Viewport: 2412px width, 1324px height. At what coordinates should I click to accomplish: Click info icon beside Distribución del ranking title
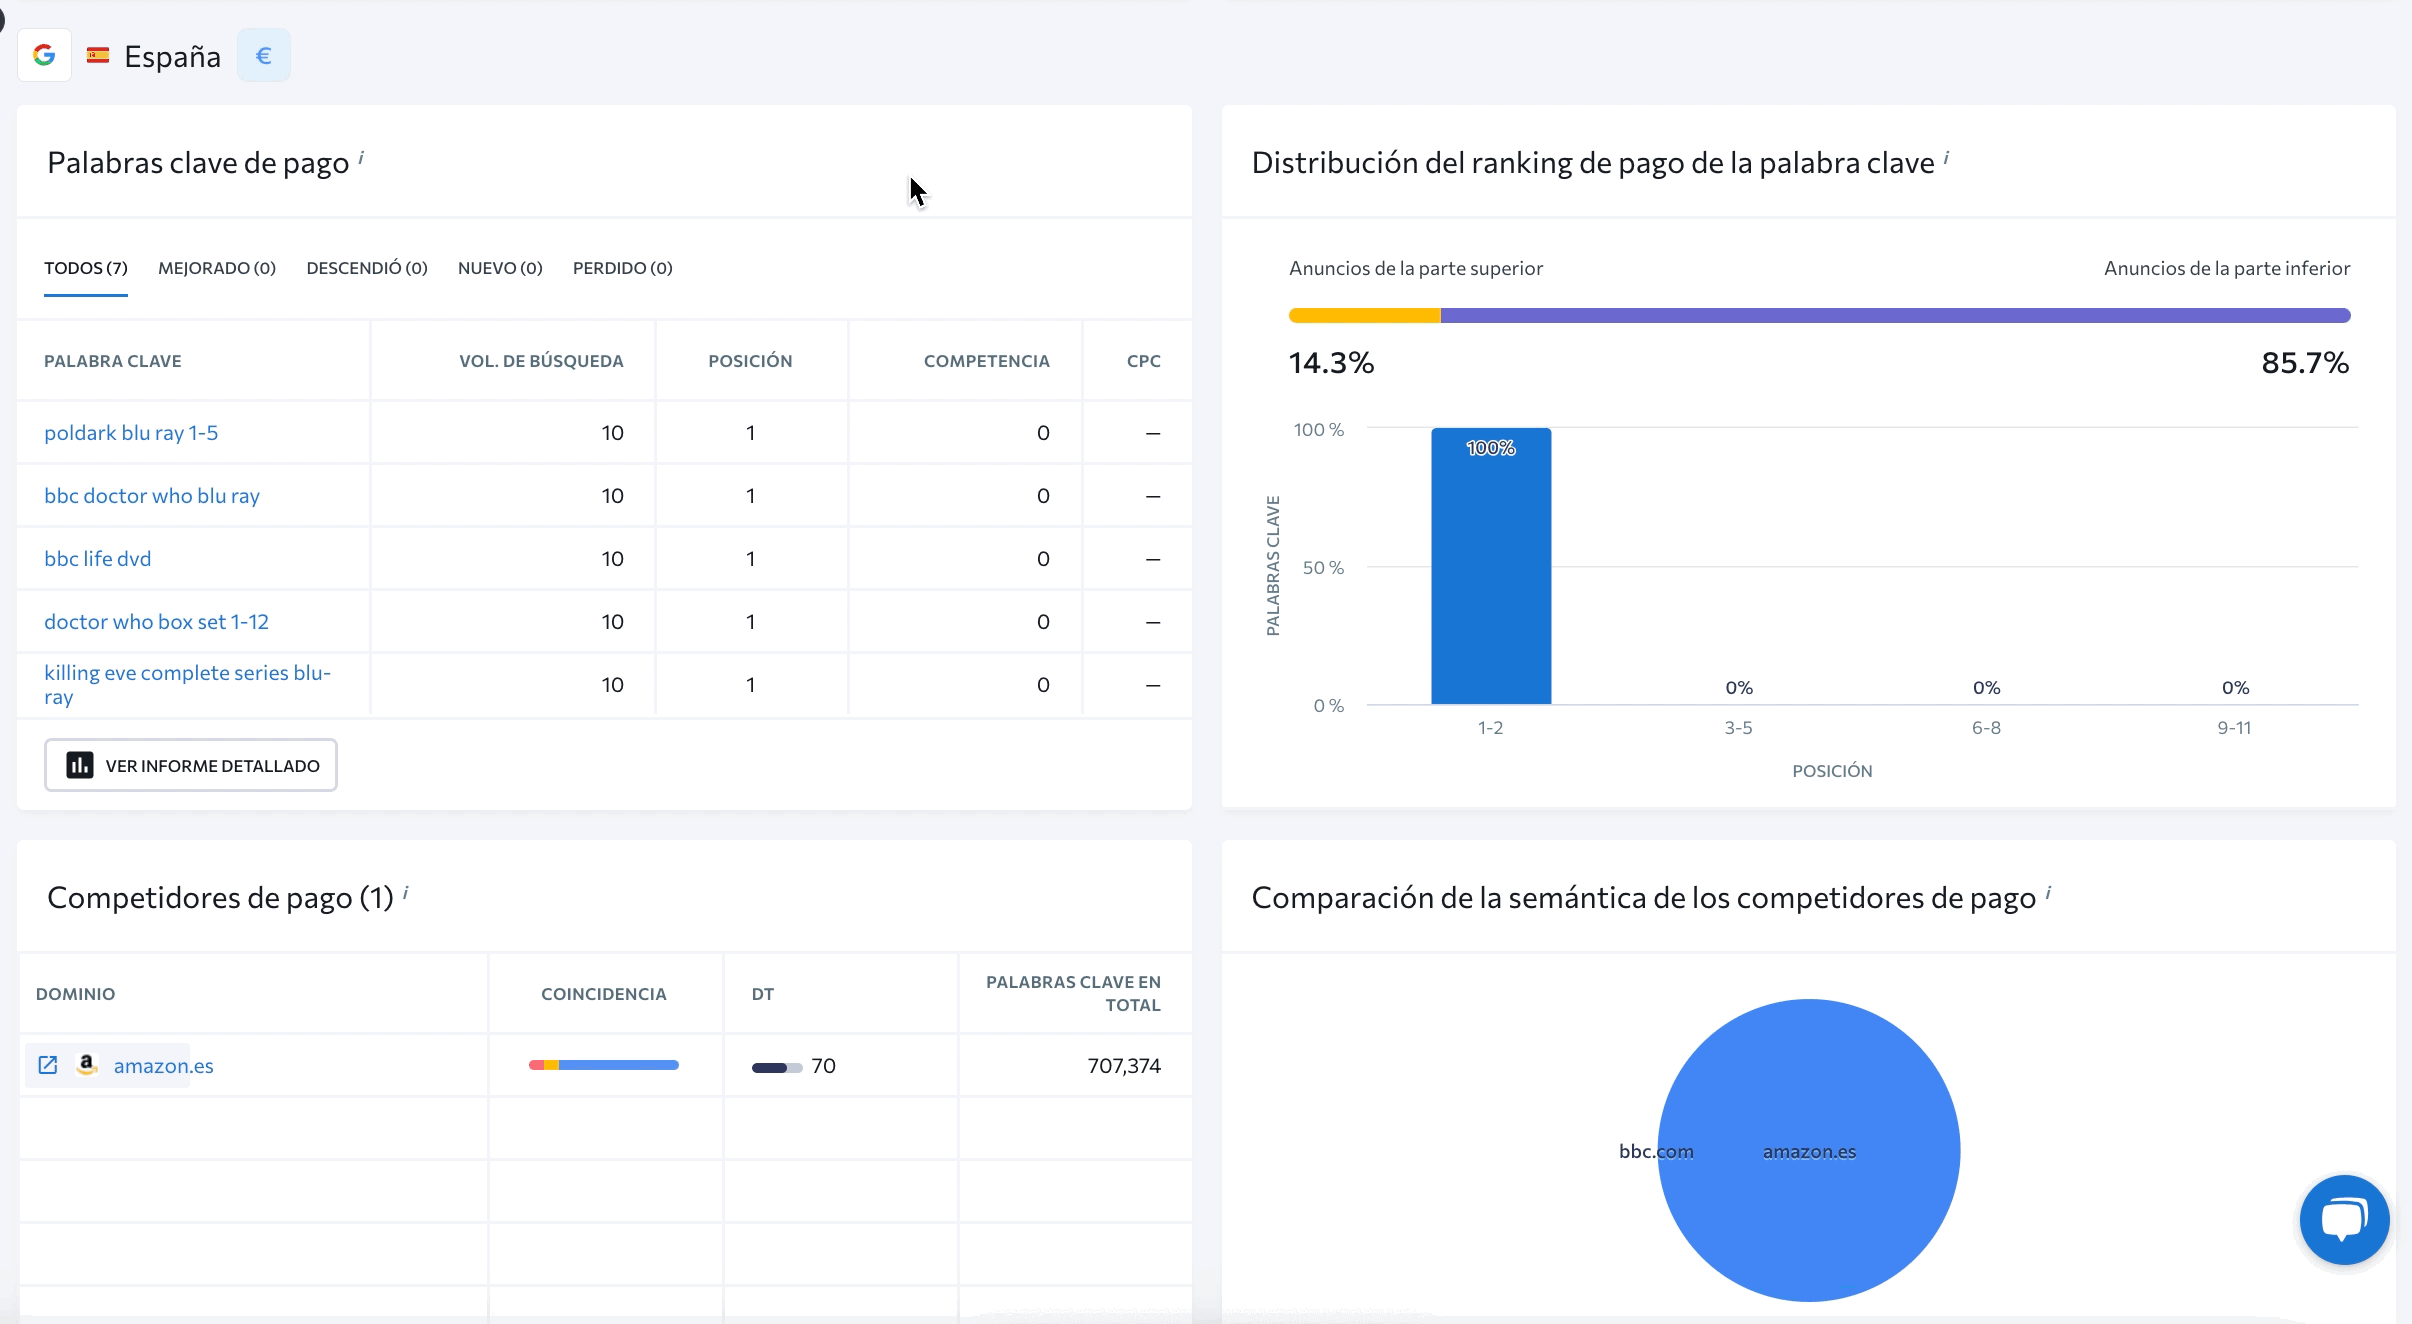click(1946, 157)
